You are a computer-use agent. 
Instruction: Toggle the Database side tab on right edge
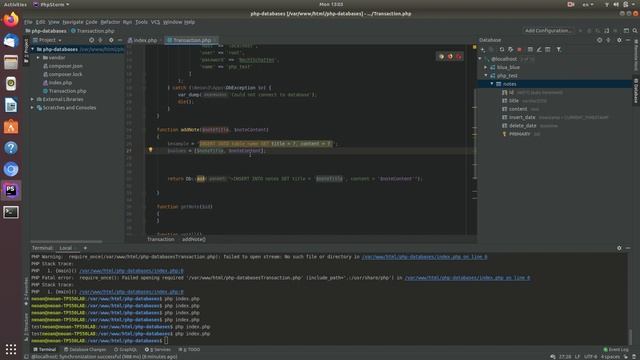tap(636, 90)
